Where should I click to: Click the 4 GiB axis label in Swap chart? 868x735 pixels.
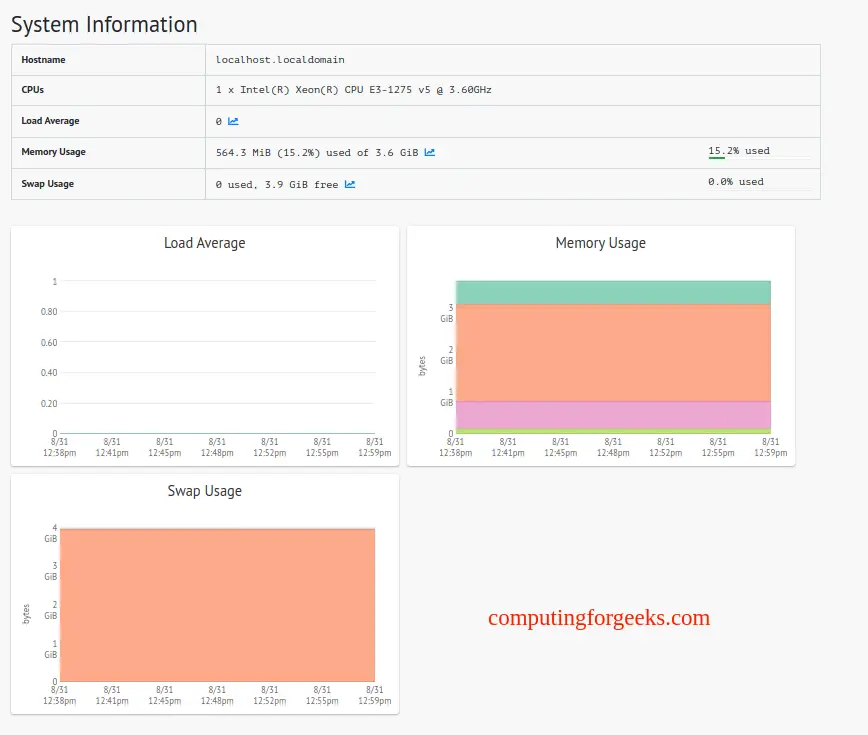[51, 533]
